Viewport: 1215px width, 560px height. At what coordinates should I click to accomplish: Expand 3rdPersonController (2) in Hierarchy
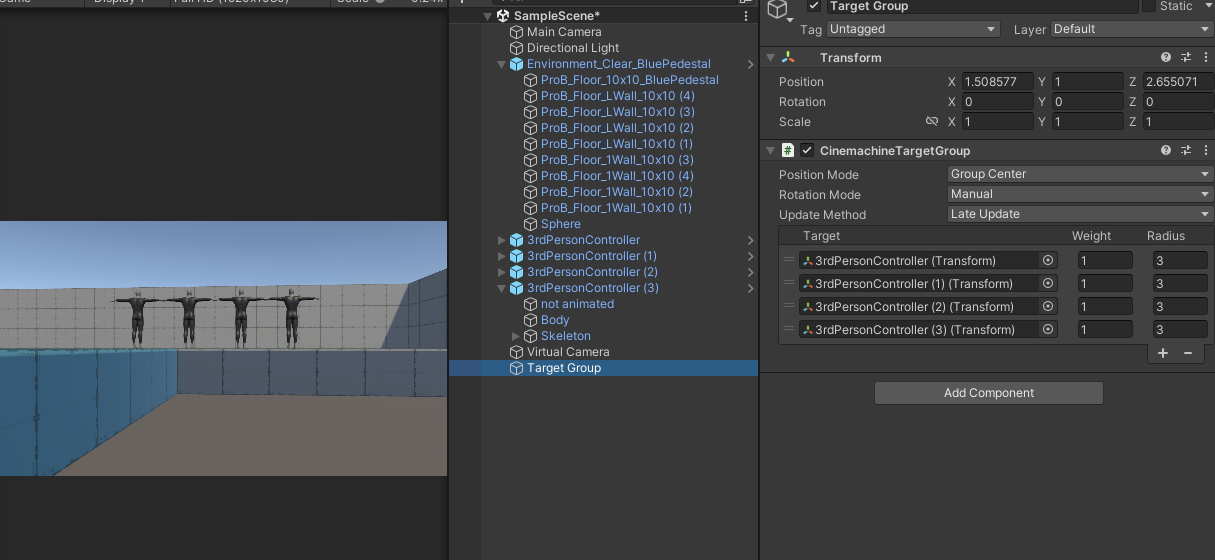click(x=502, y=272)
